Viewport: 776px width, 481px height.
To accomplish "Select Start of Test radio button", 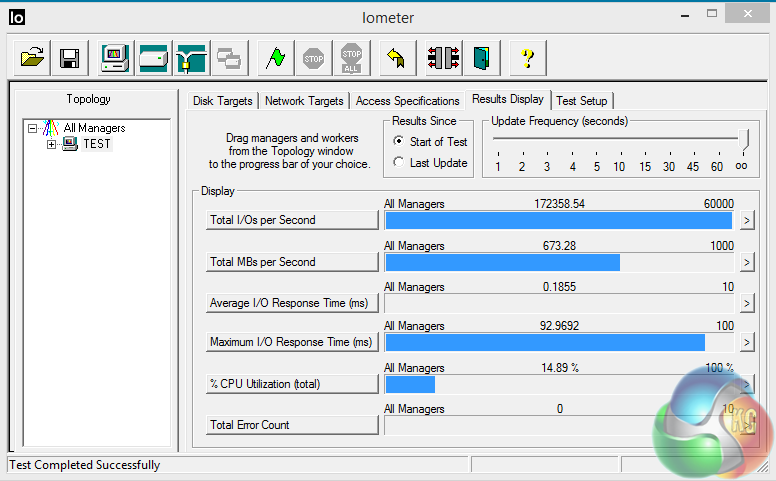I will tap(398, 141).
